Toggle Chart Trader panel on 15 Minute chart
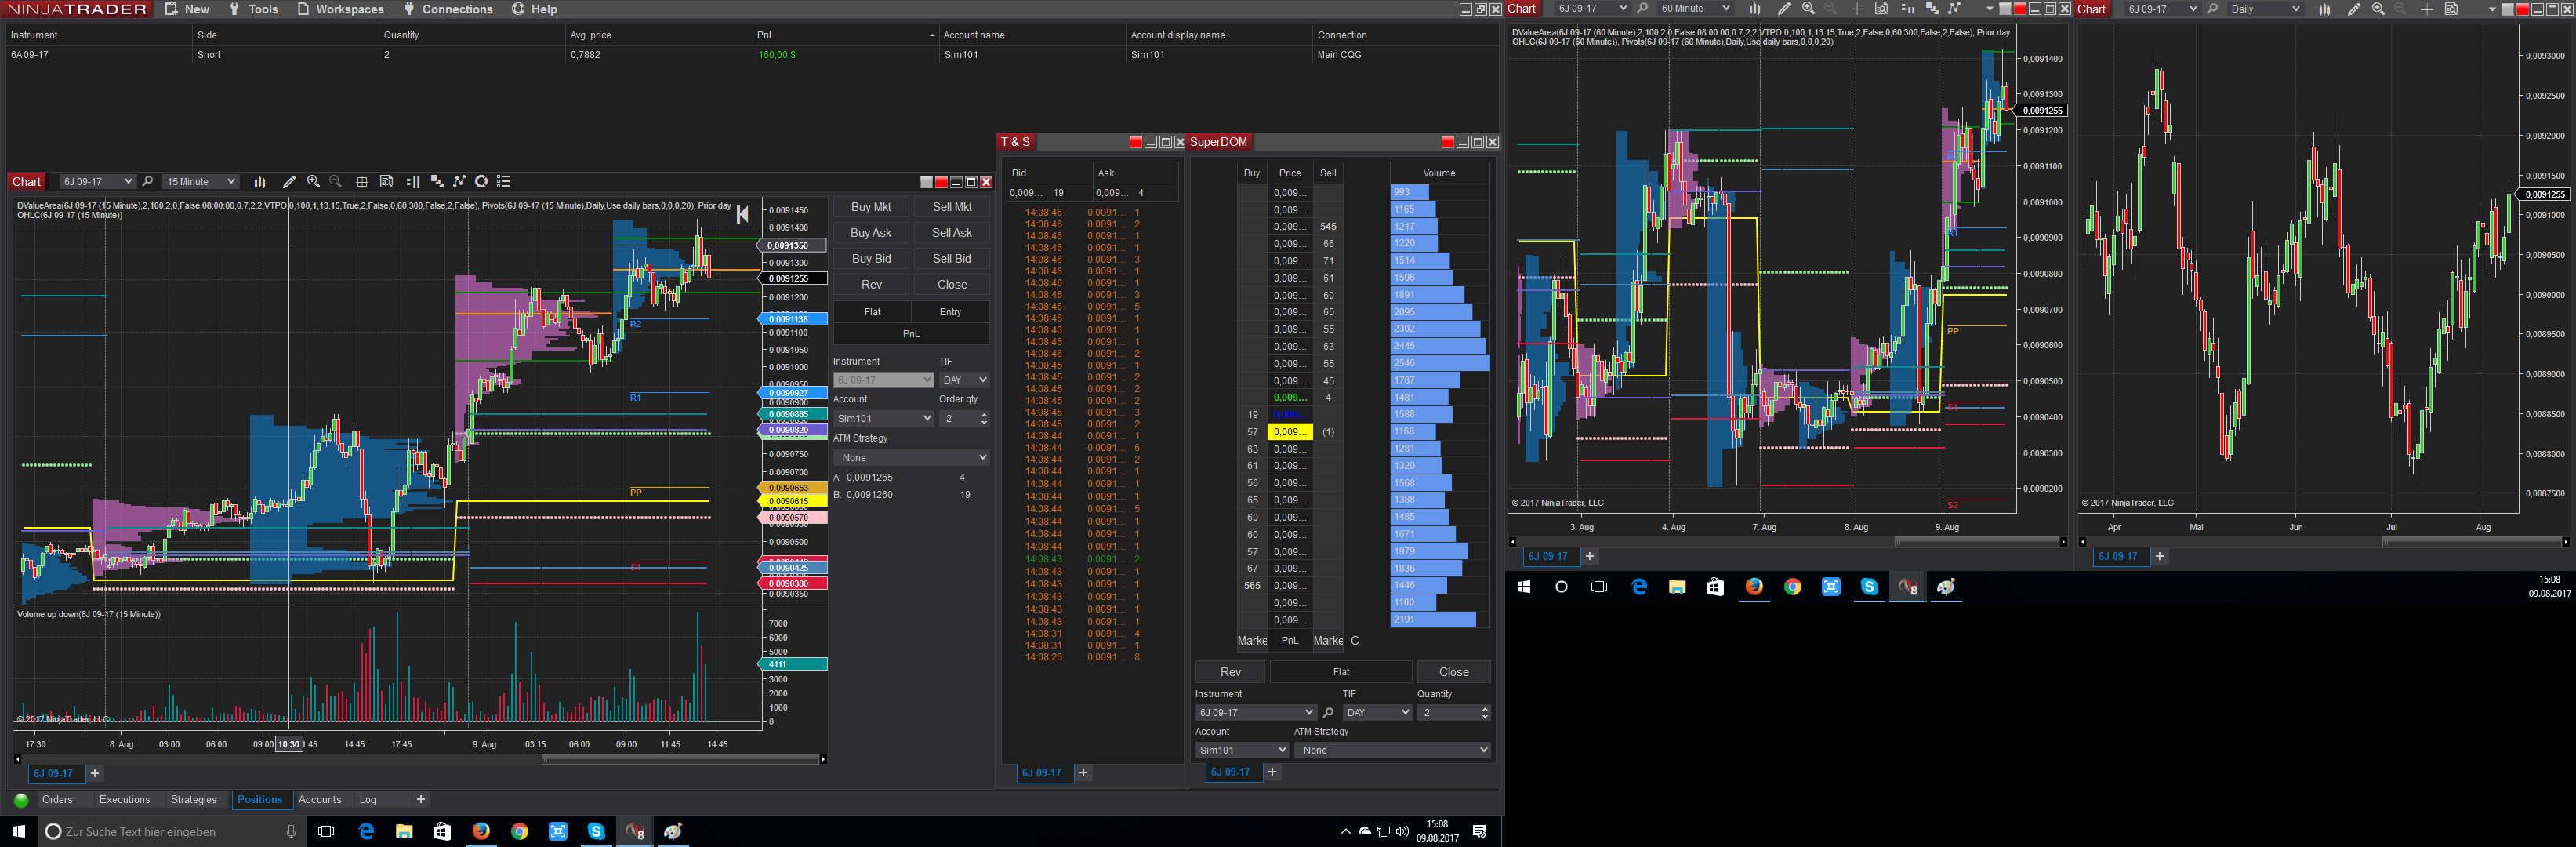The height and width of the screenshot is (847, 2576). tap(413, 182)
